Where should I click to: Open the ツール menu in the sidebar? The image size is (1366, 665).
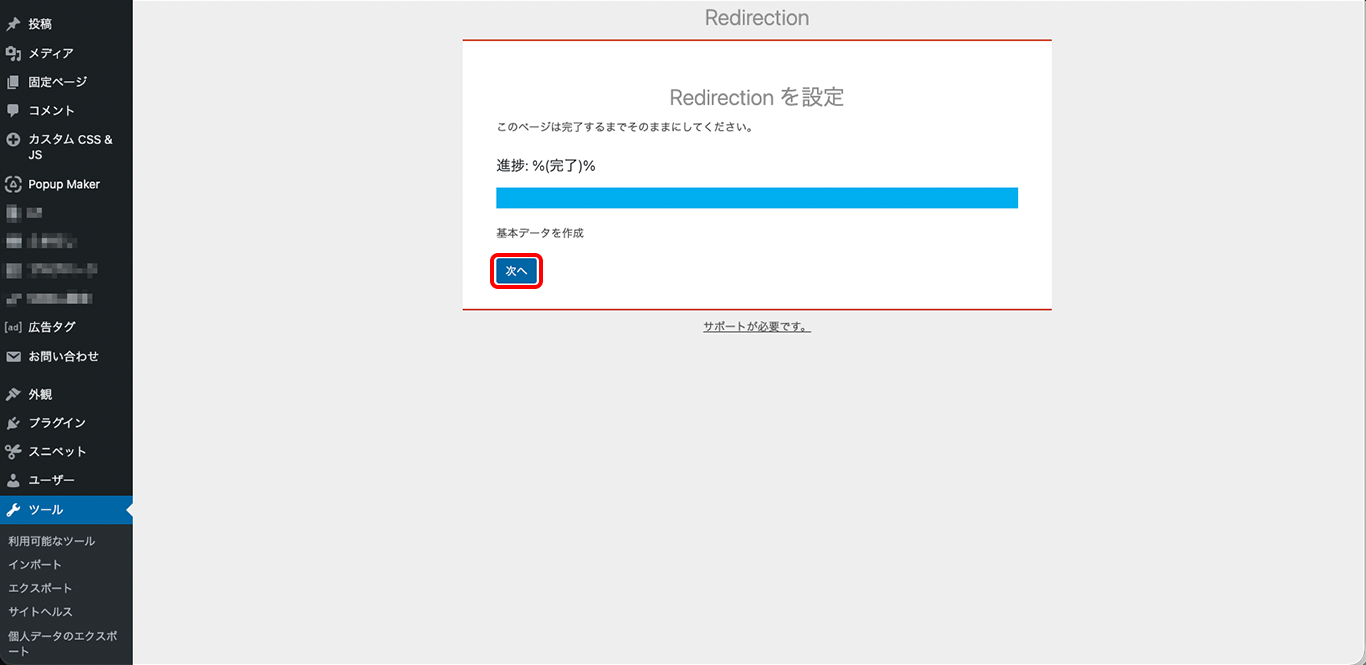(45, 510)
